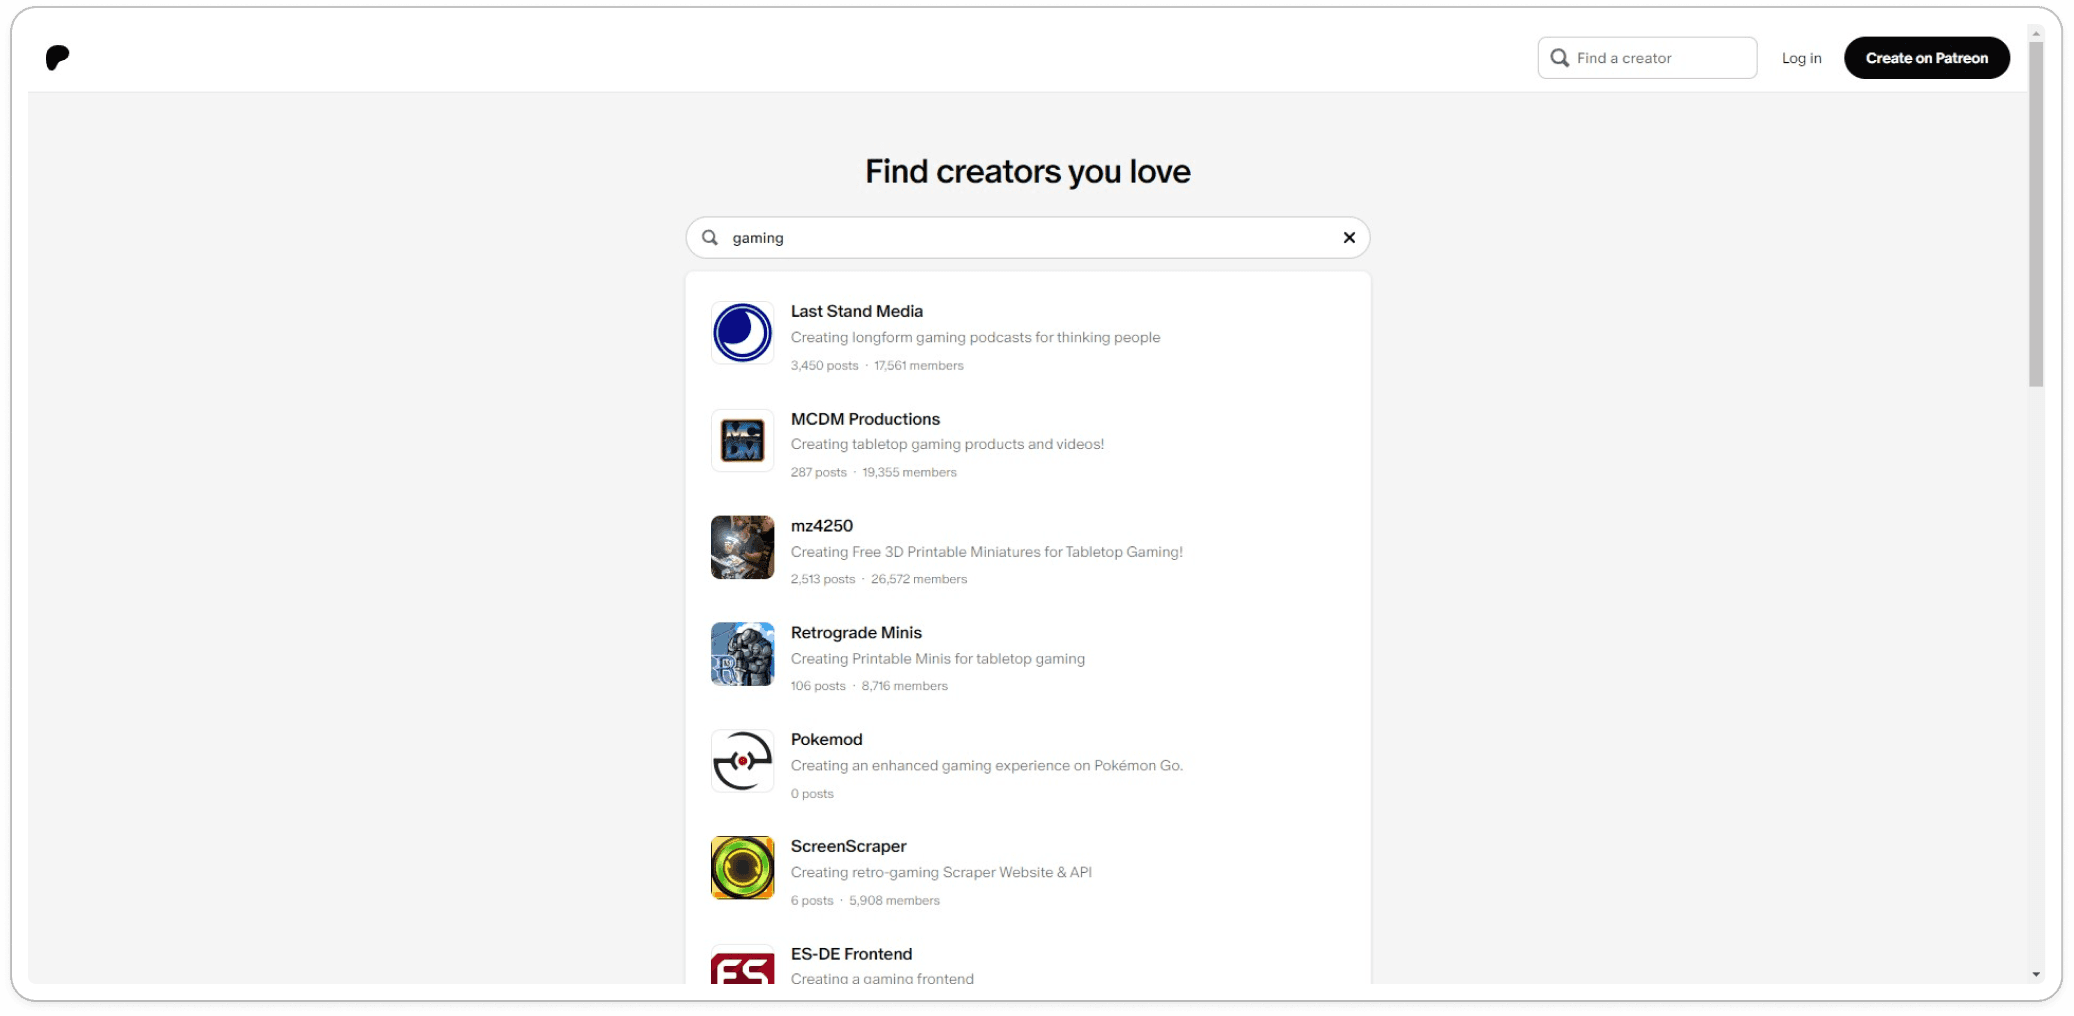Open ES-DE Frontend red avatar
The height and width of the screenshot is (1016, 2074).
(x=742, y=965)
